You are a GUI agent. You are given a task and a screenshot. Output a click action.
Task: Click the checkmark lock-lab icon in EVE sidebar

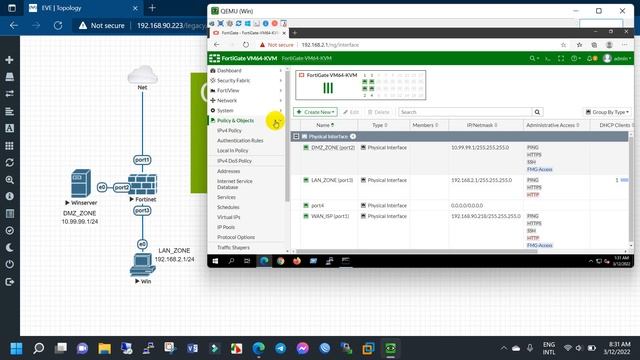[9, 231]
